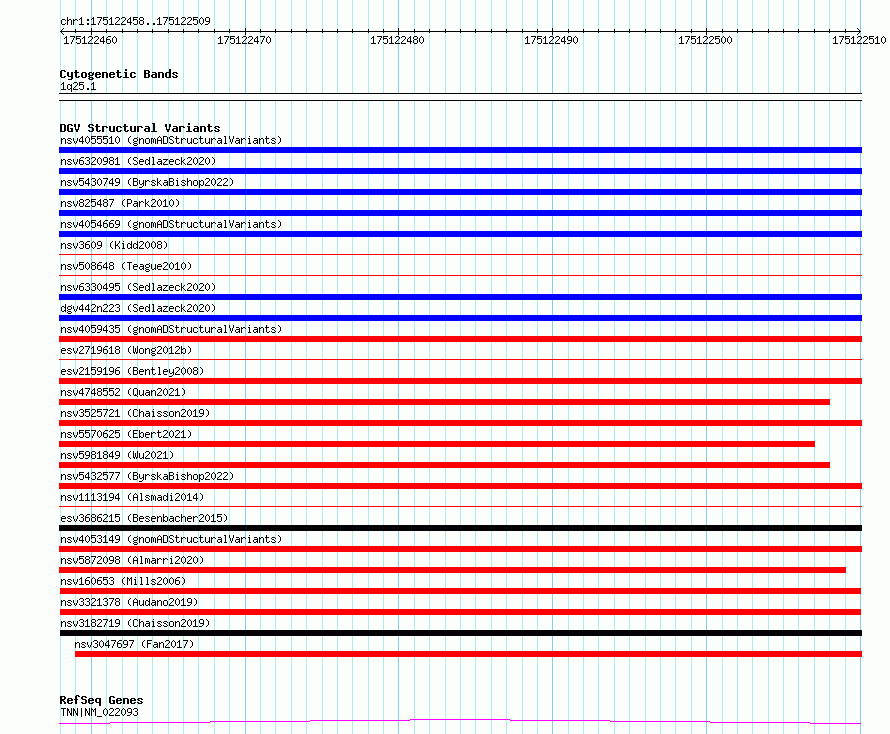Open nsv5432577 (ByrskaBishop2022) label
Viewport: 890px width, 734px height.
(x=147, y=476)
